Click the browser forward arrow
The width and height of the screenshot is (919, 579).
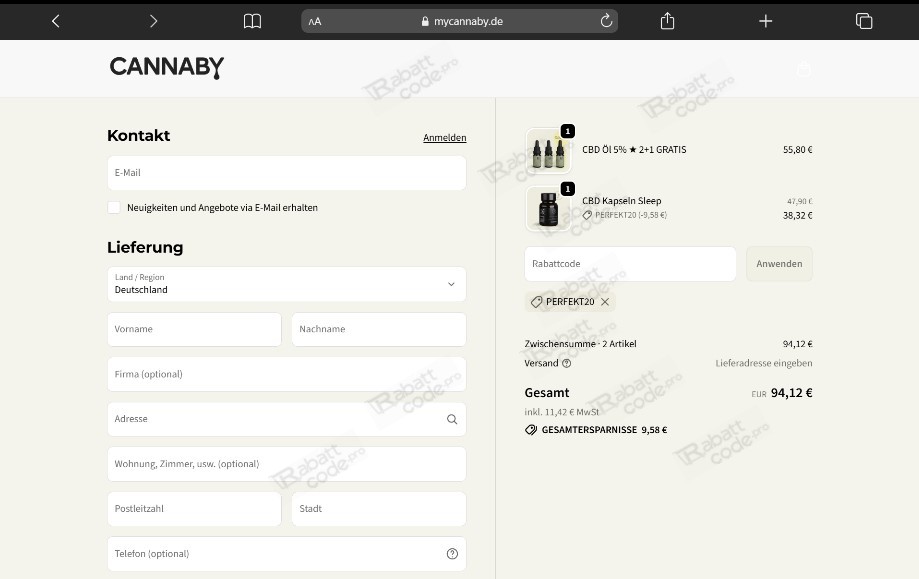pos(153,21)
